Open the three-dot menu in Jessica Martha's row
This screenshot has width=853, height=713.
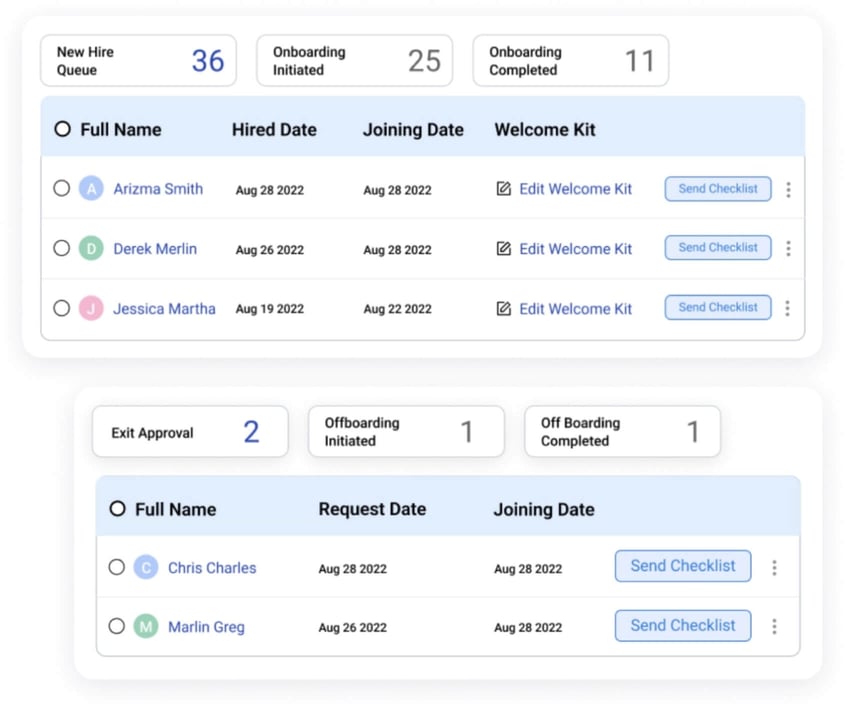[x=789, y=308]
